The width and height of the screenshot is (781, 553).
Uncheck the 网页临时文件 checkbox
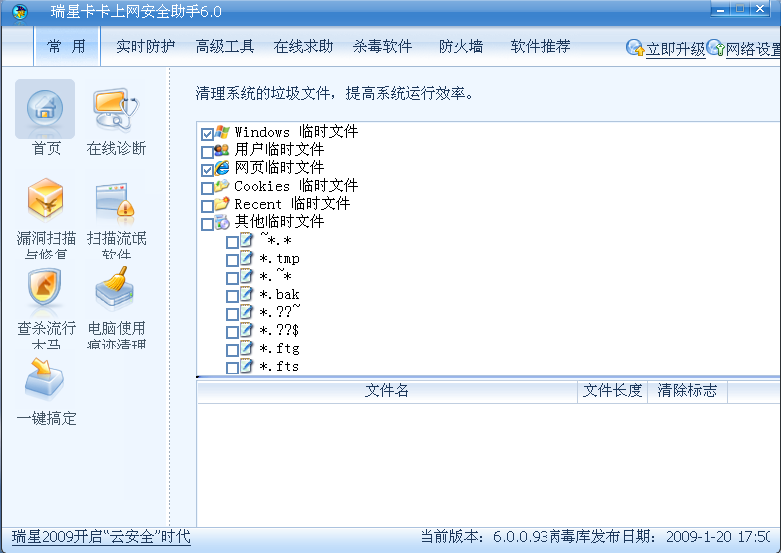pos(207,170)
